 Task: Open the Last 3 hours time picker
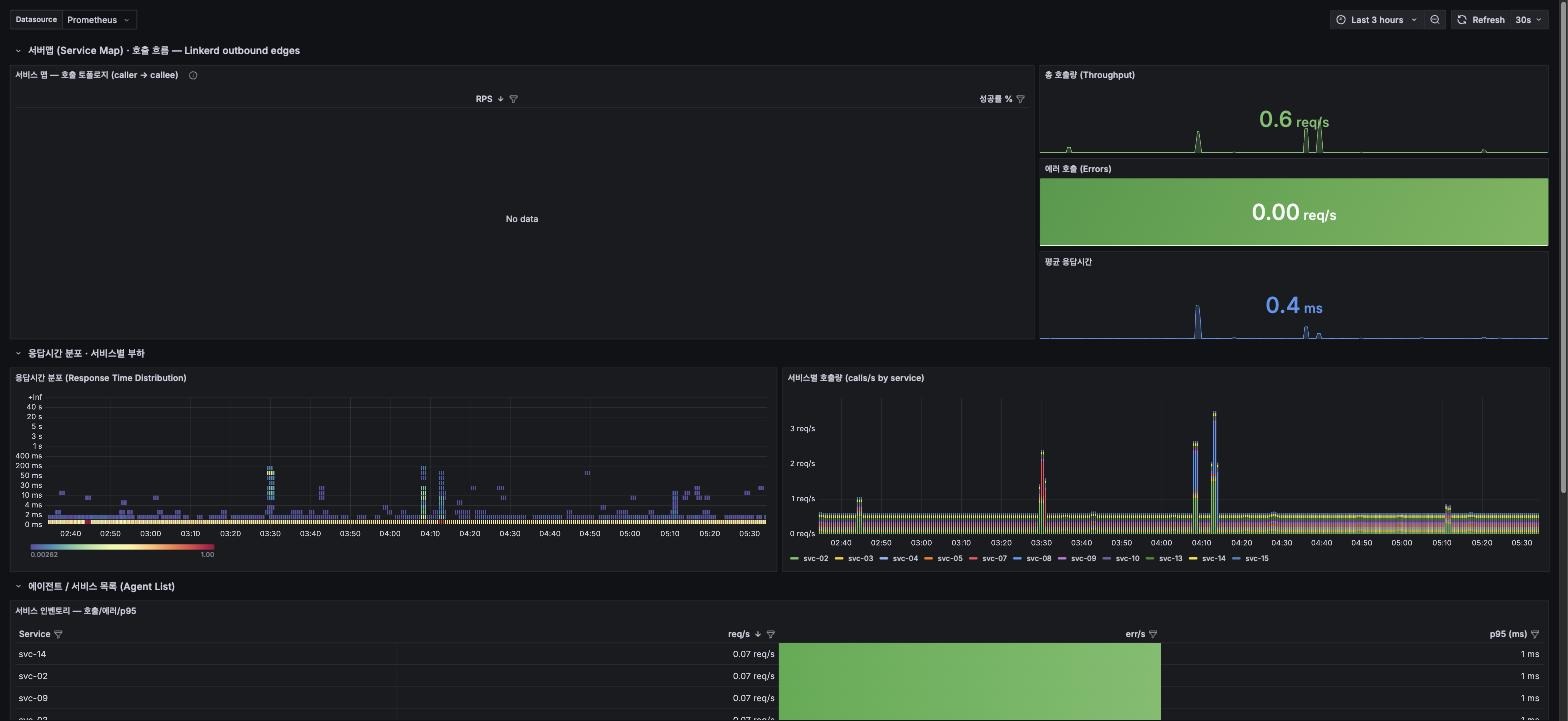click(1376, 20)
